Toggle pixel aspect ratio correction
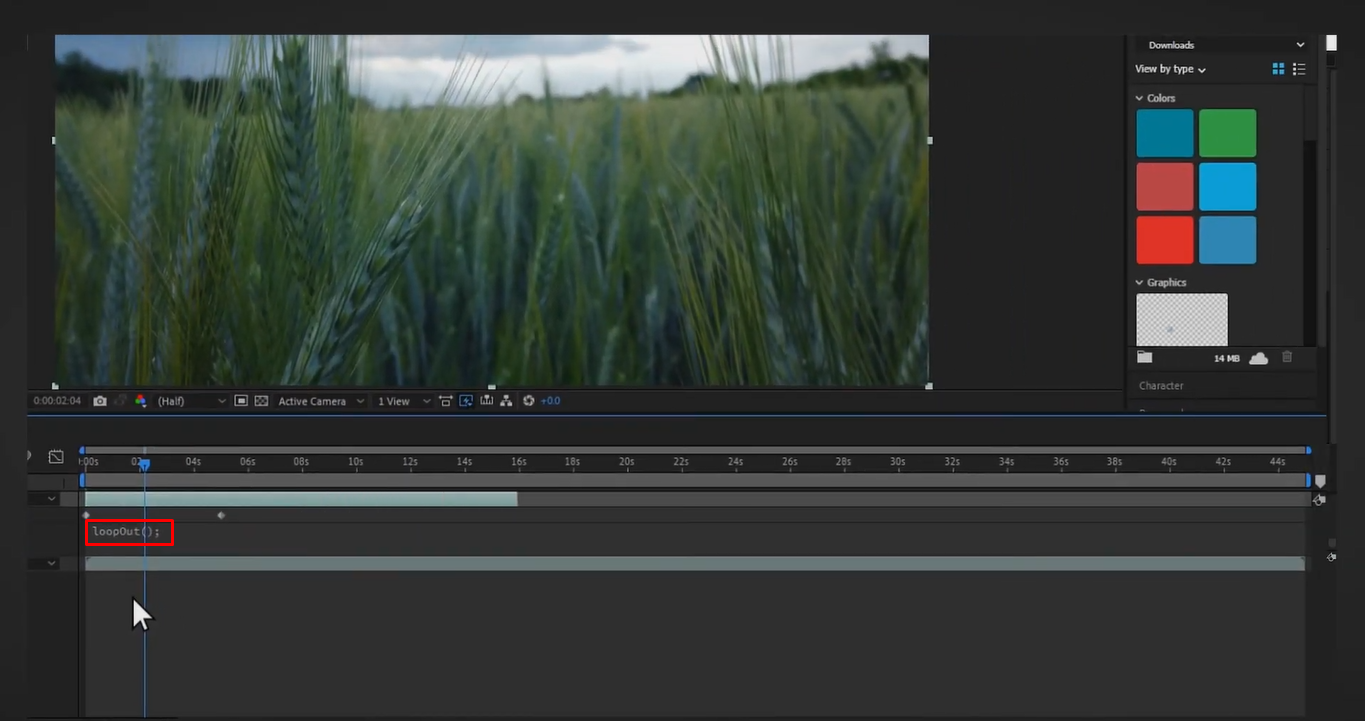The height and width of the screenshot is (721, 1365). (446, 400)
